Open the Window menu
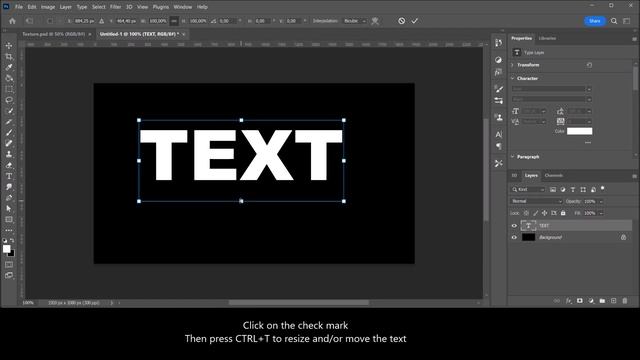The image size is (640, 360). click(x=182, y=7)
